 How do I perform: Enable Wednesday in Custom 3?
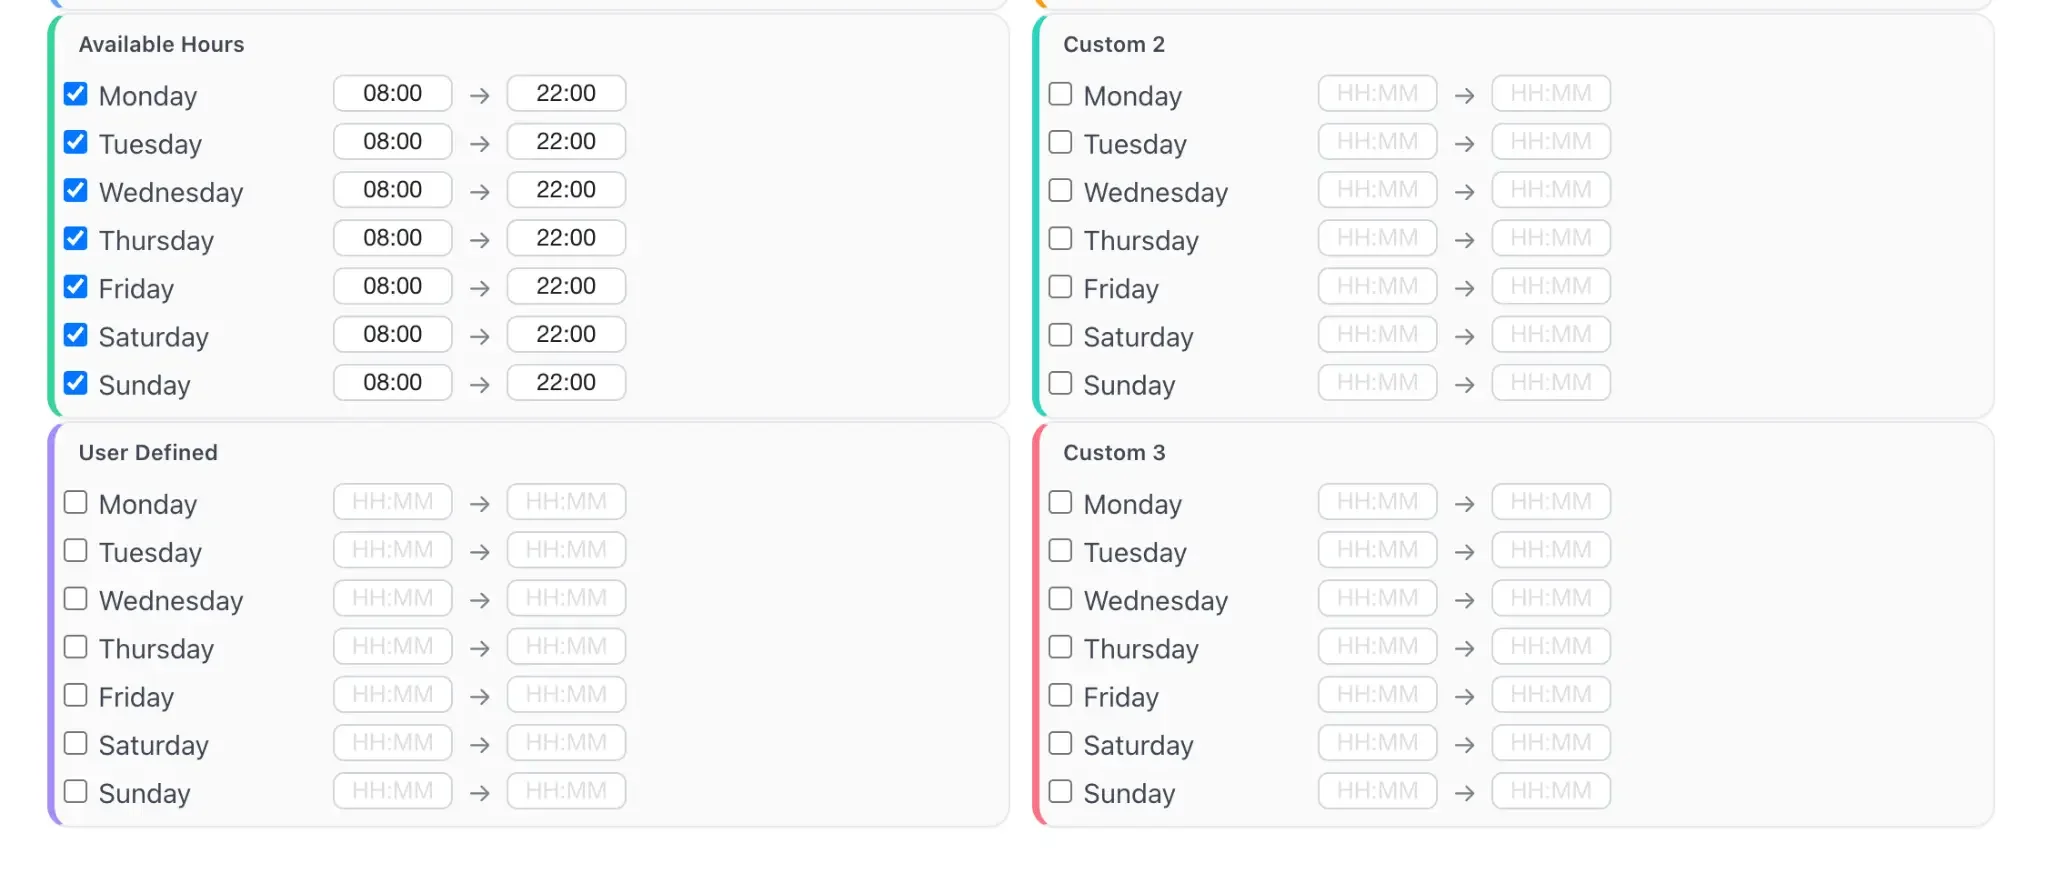pos(1060,598)
